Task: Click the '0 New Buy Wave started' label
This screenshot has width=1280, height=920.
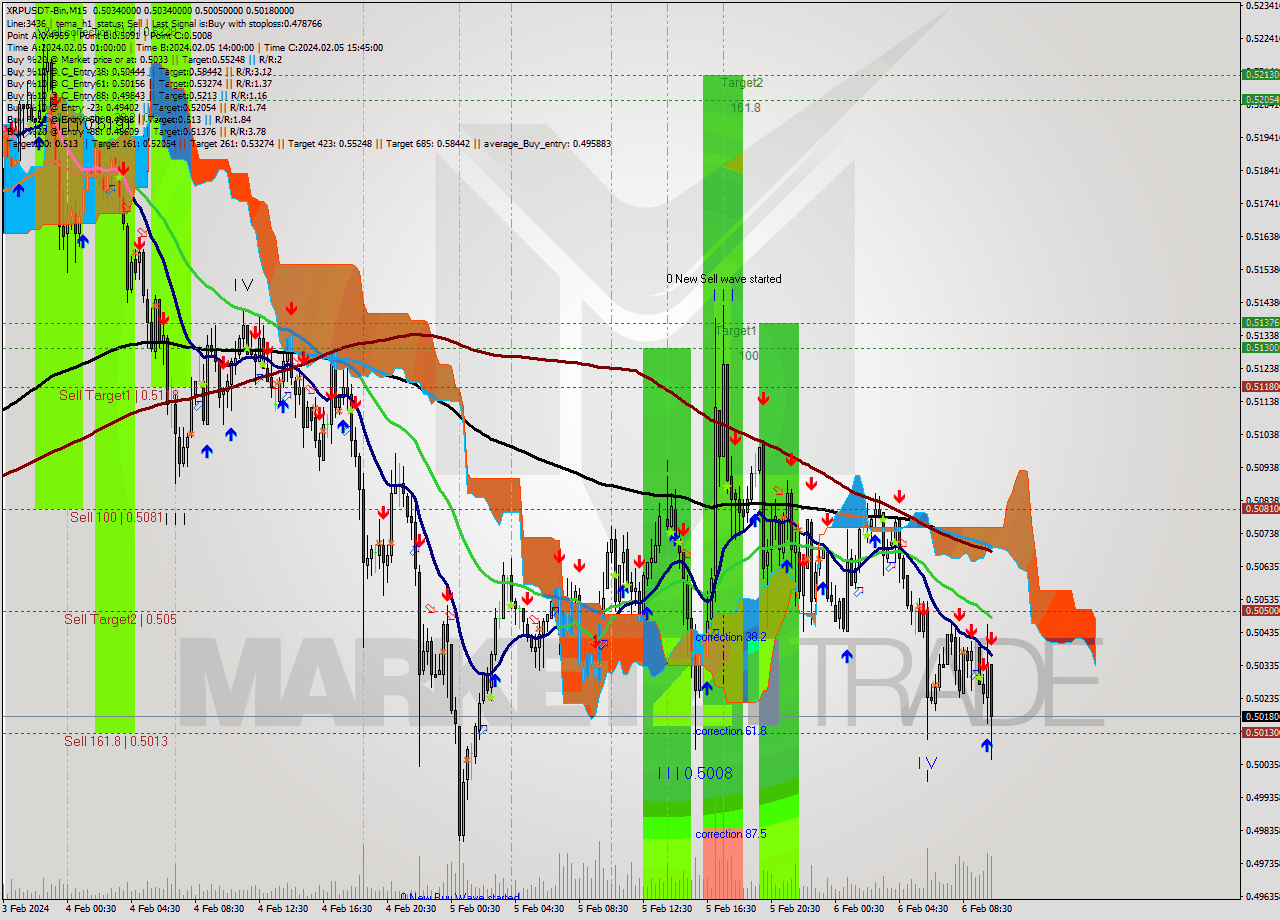Action: 460,897
